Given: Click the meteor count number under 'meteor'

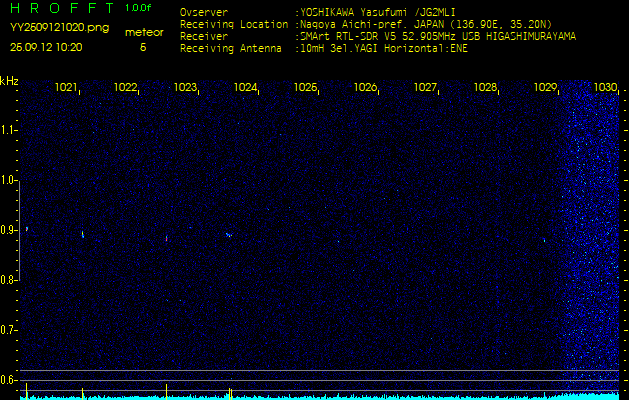Looking at the screenshot, I should coord(143,47).
